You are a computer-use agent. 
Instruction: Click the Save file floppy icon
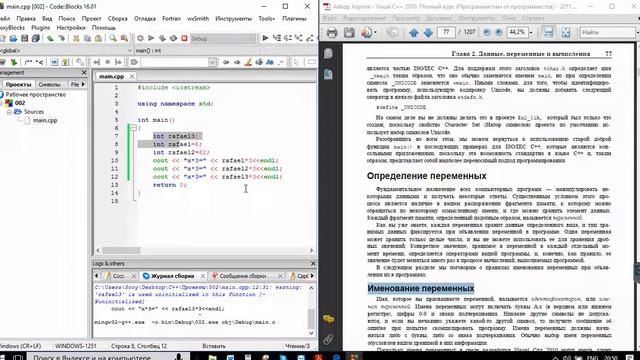24,38
